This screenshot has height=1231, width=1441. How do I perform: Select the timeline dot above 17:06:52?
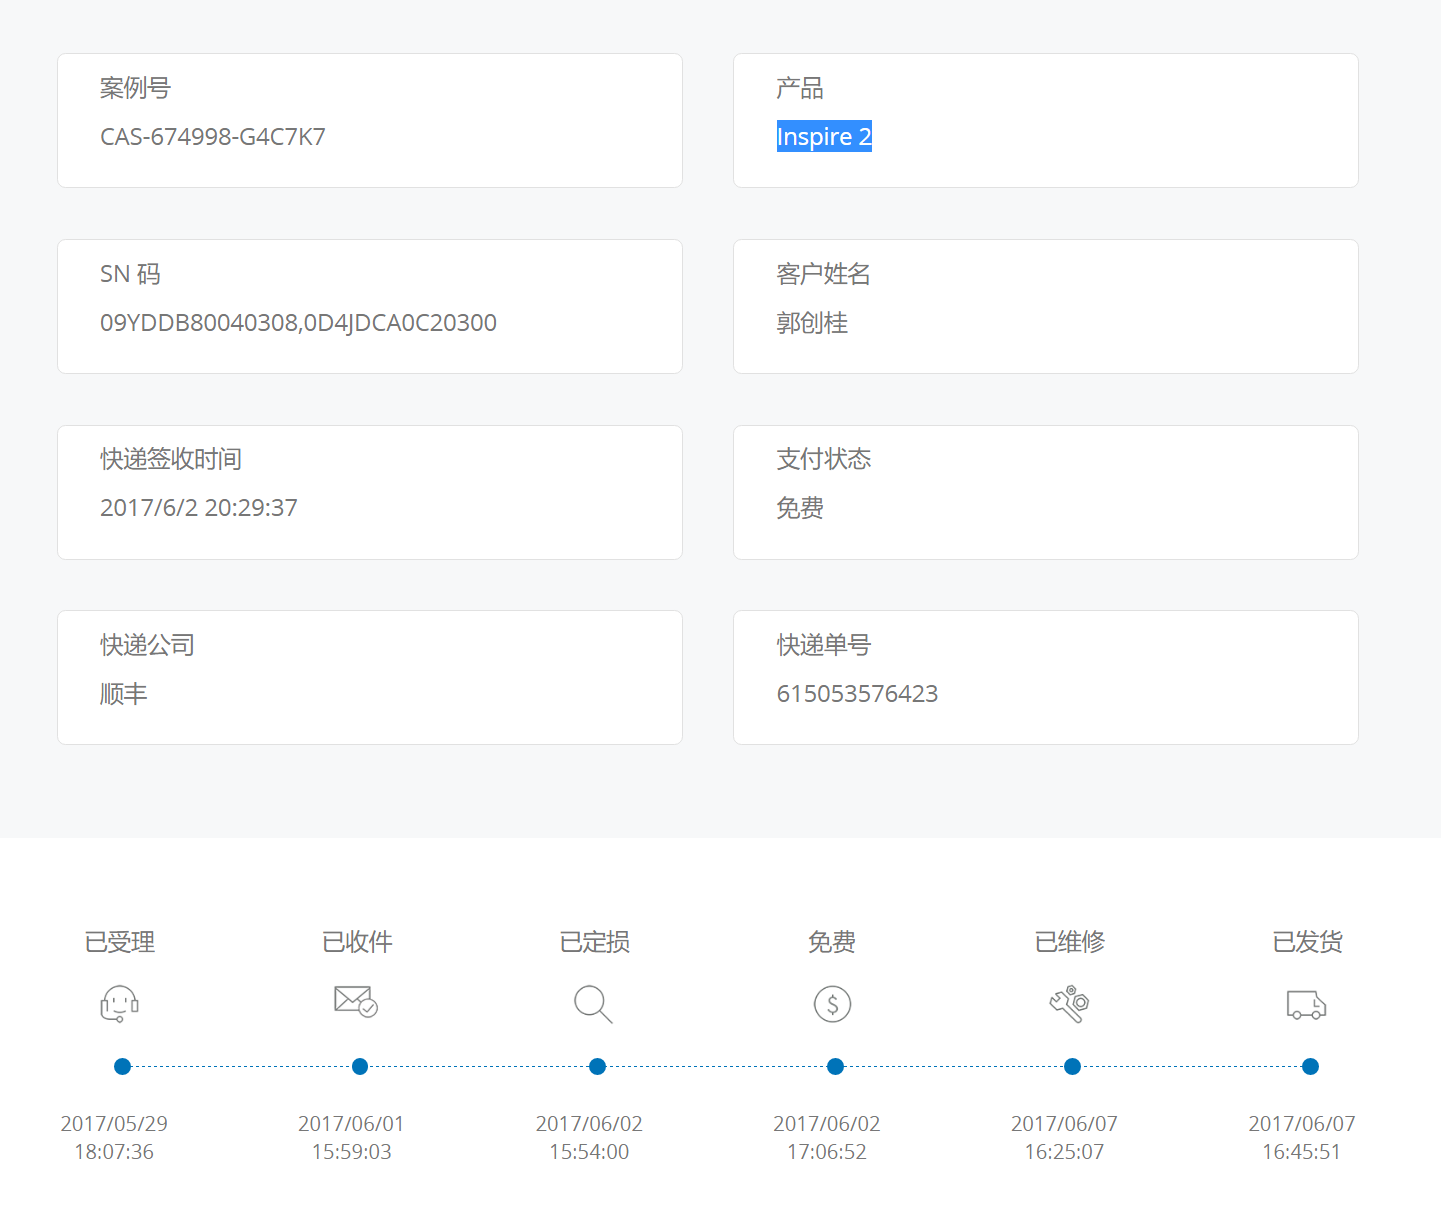coord(835,1067)
